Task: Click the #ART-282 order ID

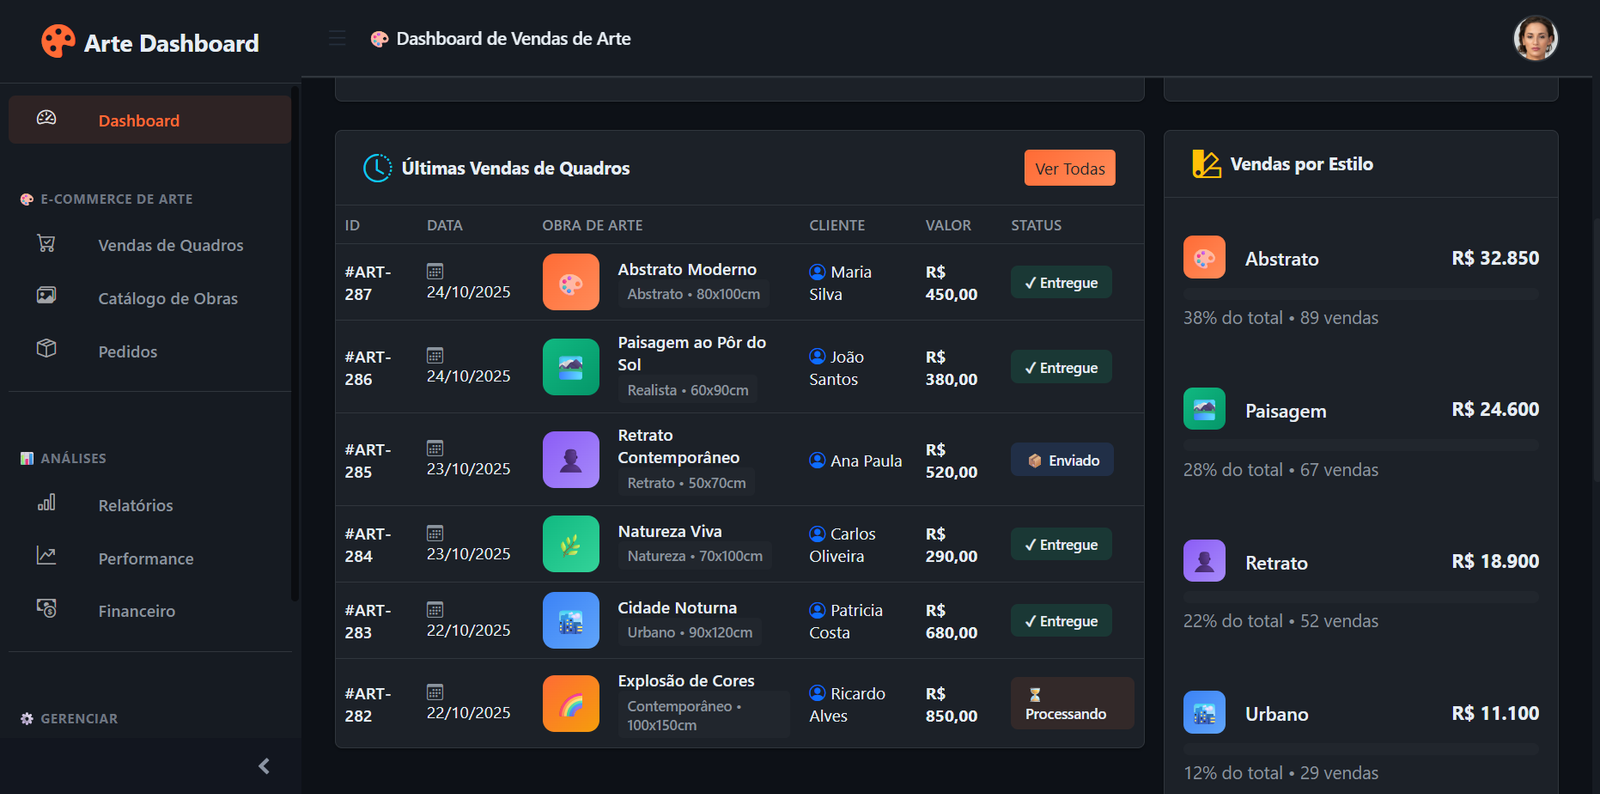Action: pyautogui.click(x=368, y=705)
